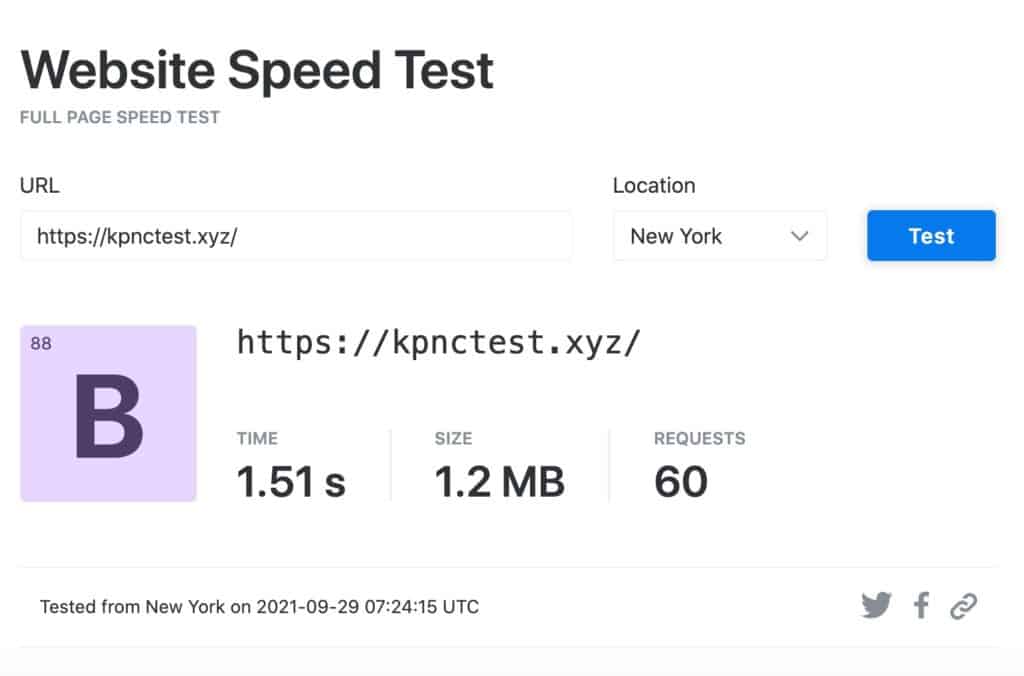Screen dimensions: 1024x676
Task: Click the chevron next to New York
Action: 799,236
